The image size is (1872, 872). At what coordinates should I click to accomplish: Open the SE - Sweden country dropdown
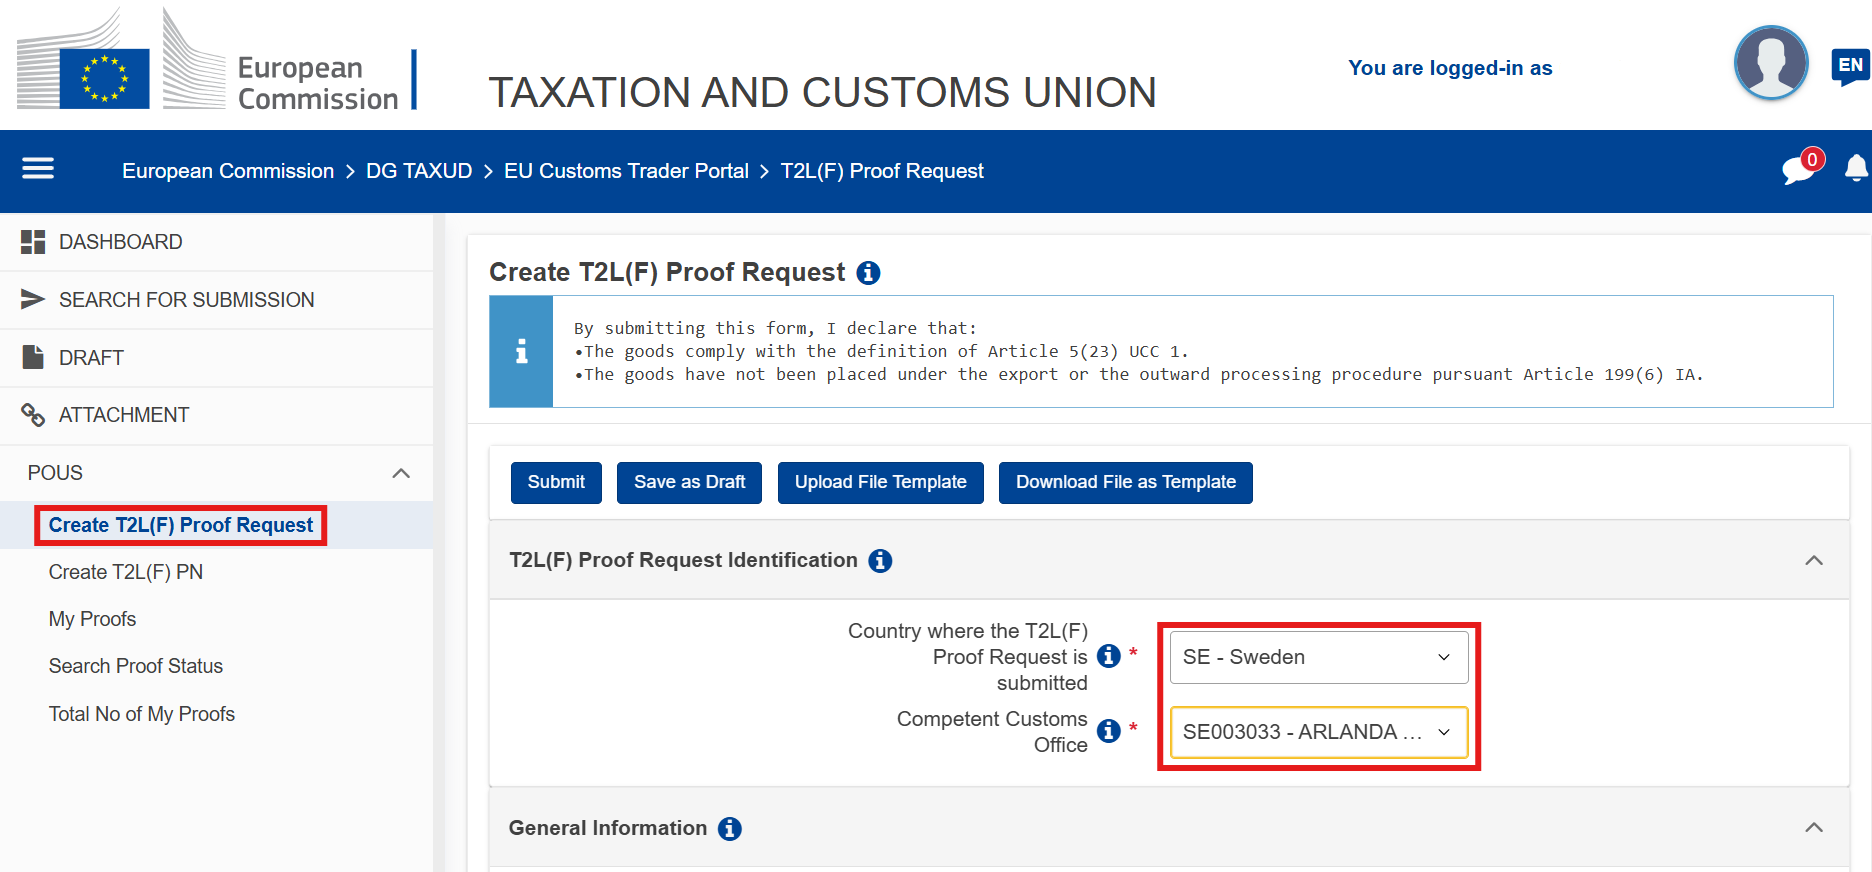pyautogui.click(x=1319, y=657)
